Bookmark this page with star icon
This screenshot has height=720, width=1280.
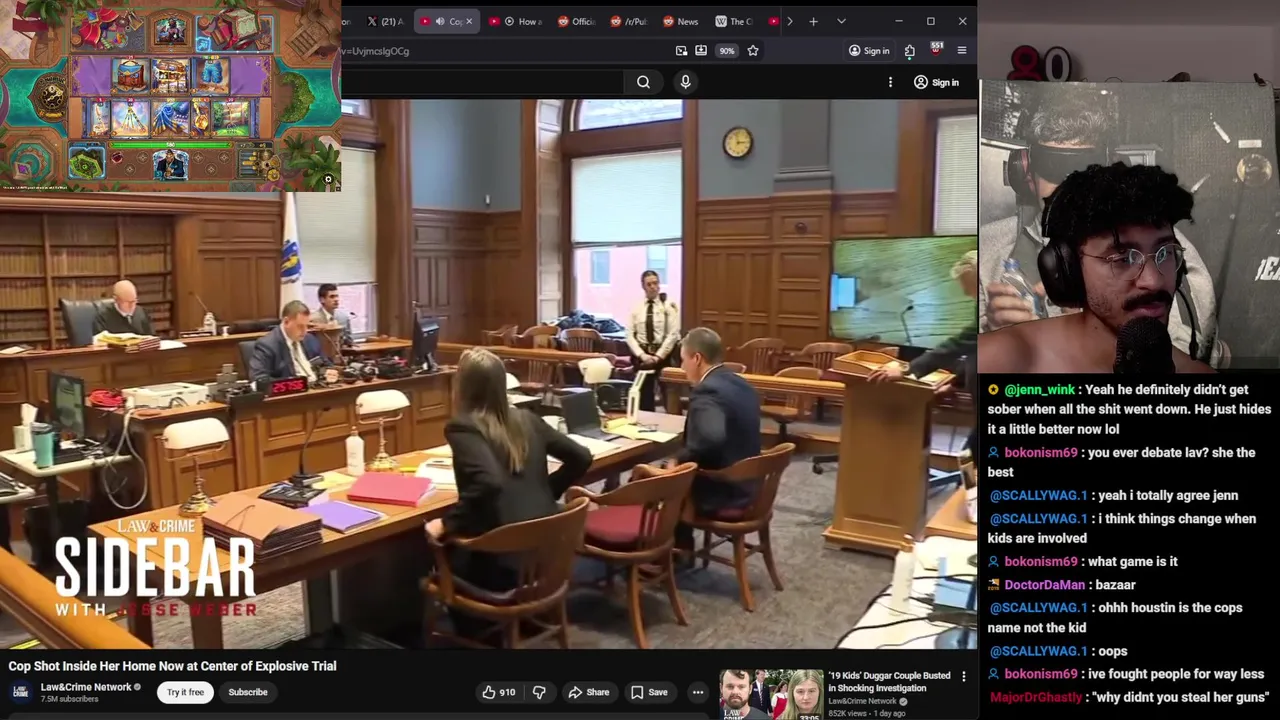[753, 51]
